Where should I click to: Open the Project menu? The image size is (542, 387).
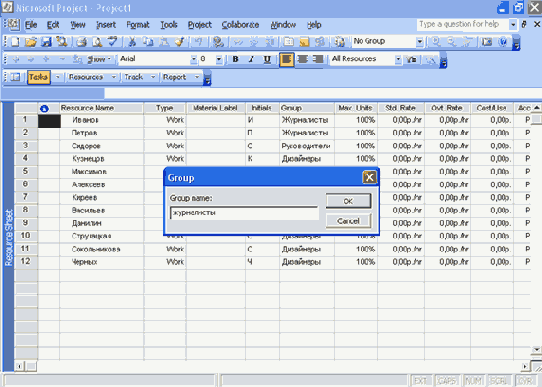click(199, 25)
